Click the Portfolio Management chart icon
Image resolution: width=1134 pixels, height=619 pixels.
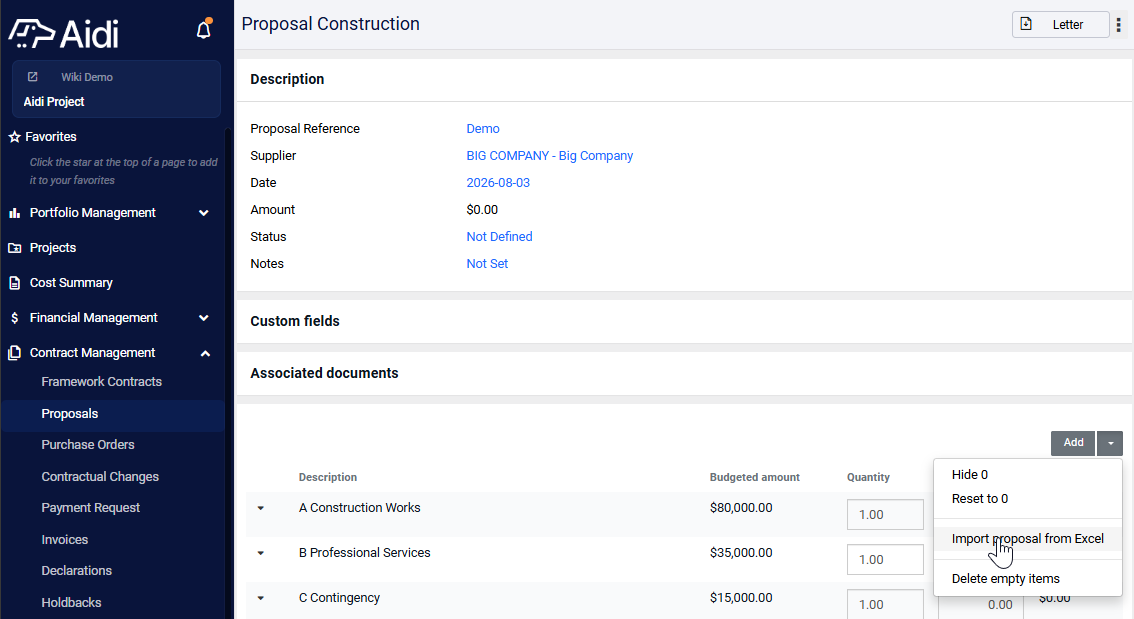pos(14,213)
